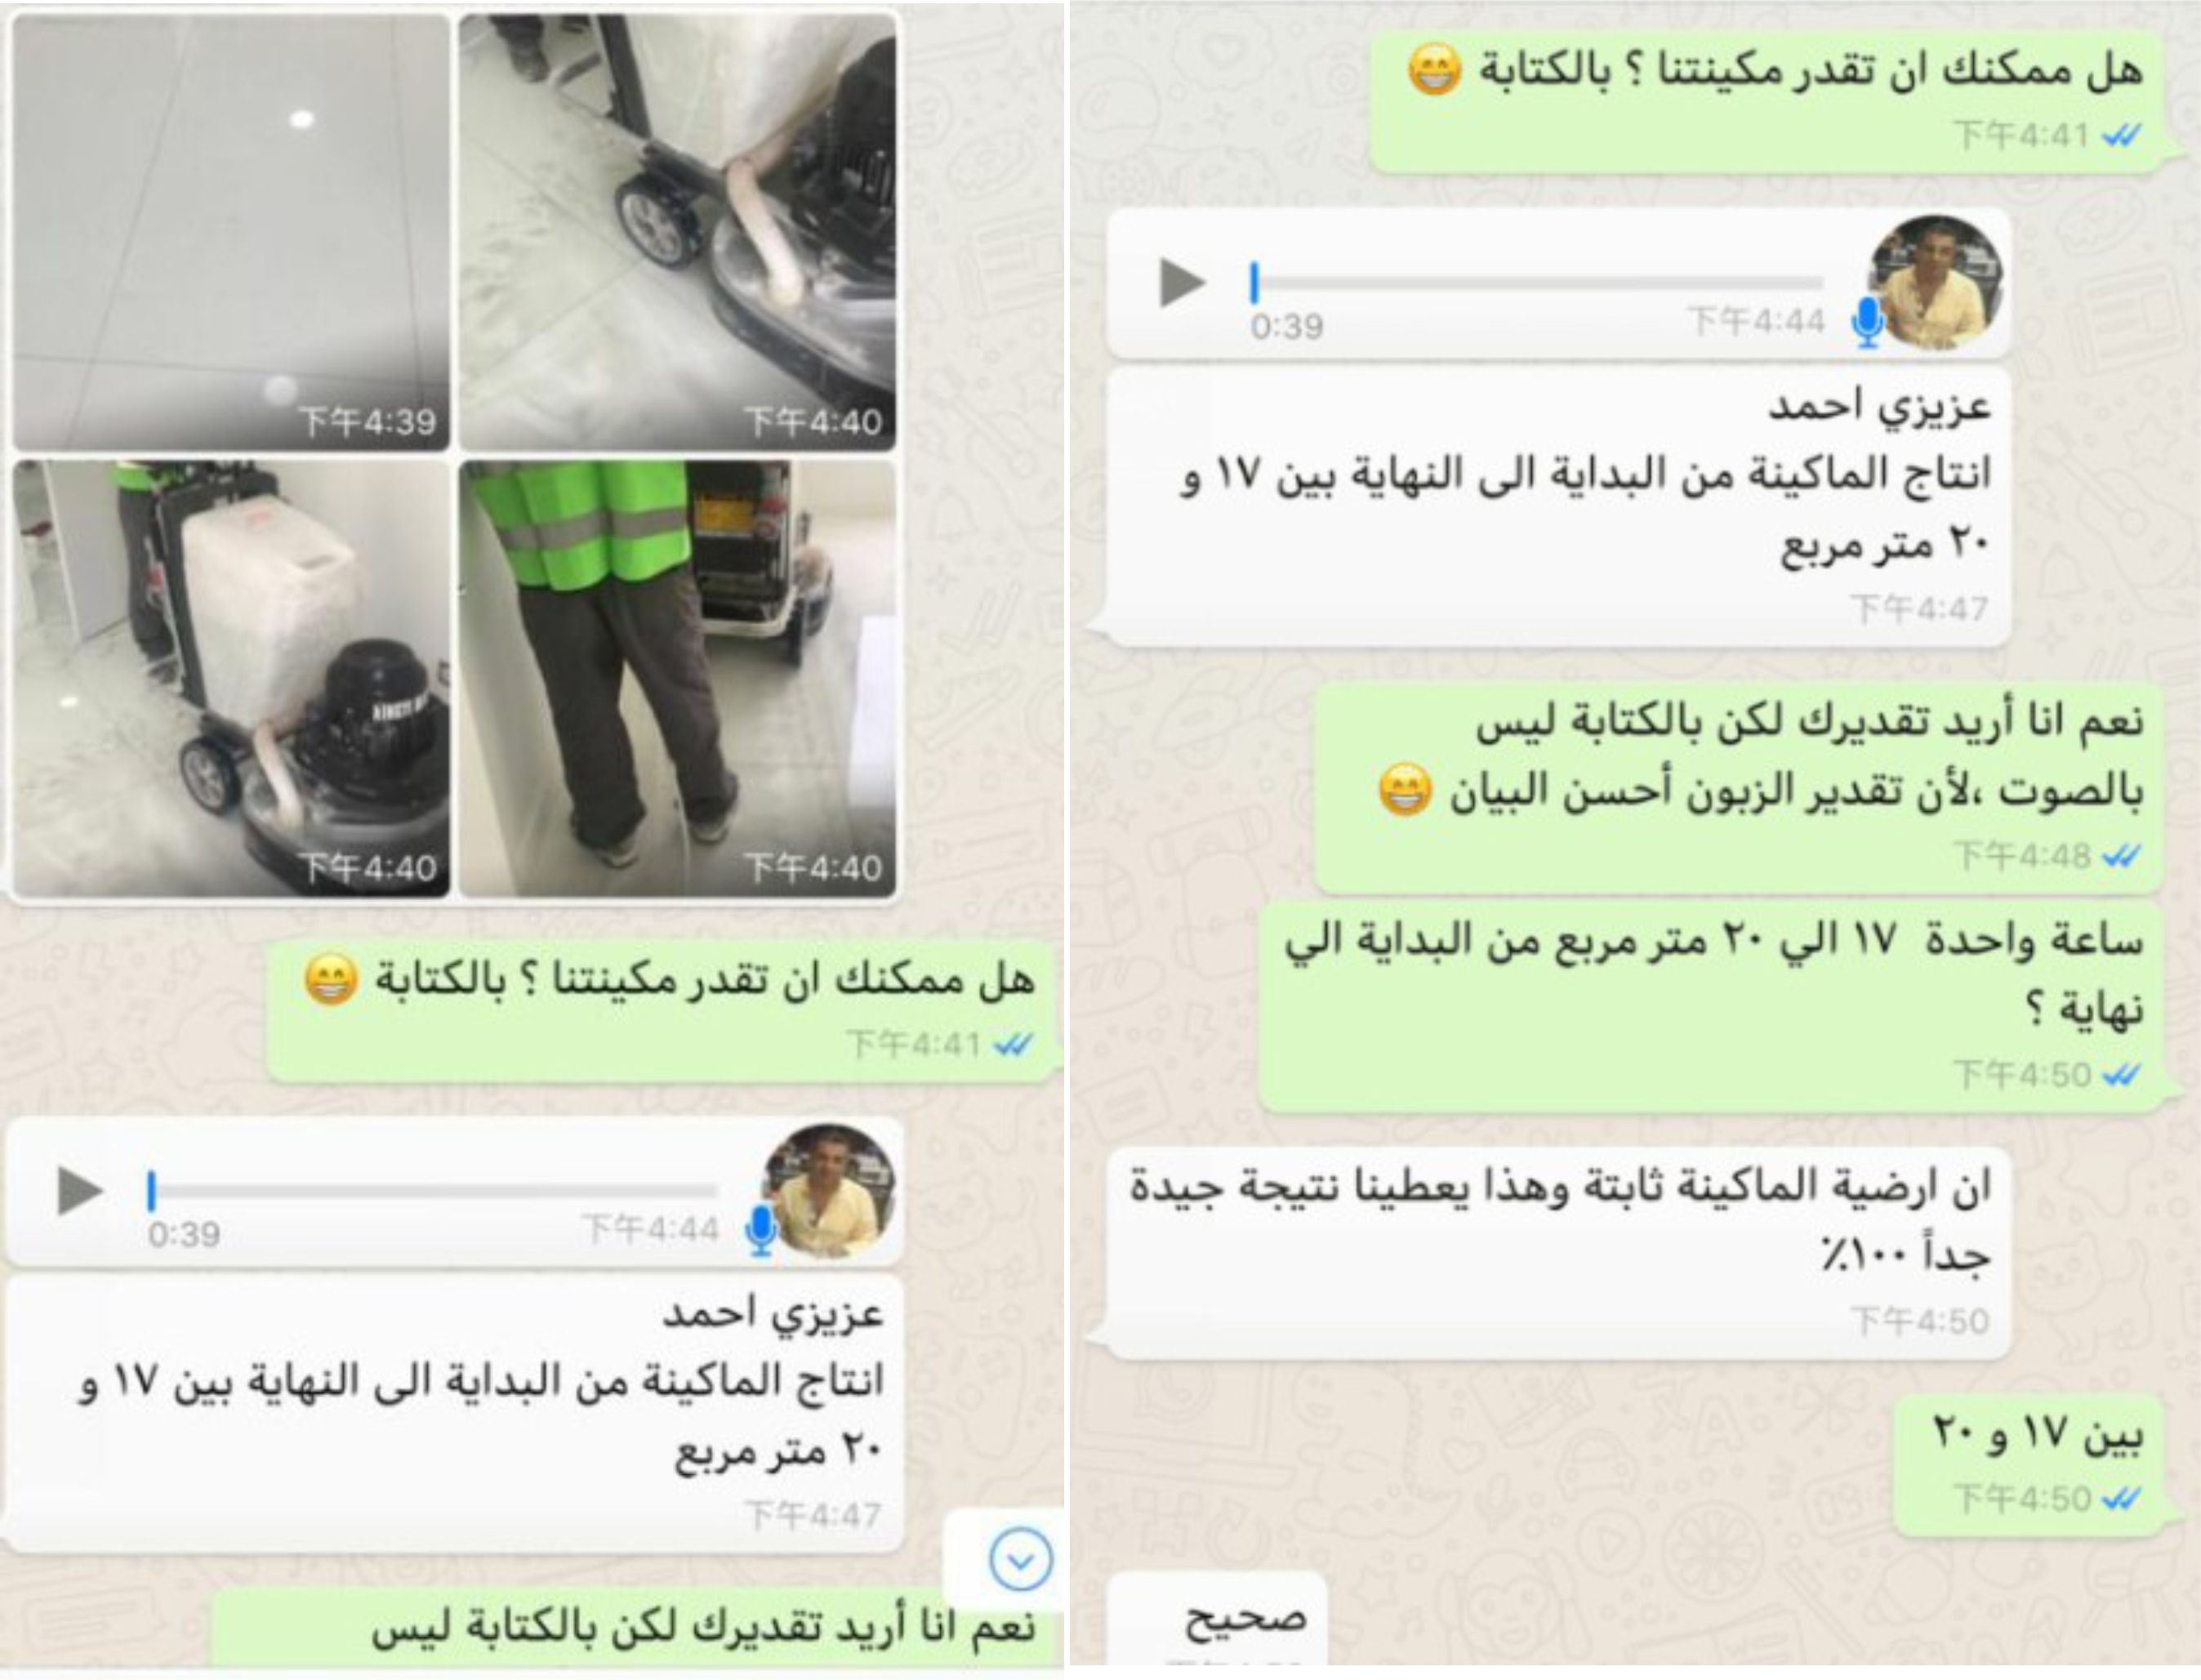Screen dimensions: 2201x1680
Task: Seek the left voice message progress slider
Action: point(433,1191)
